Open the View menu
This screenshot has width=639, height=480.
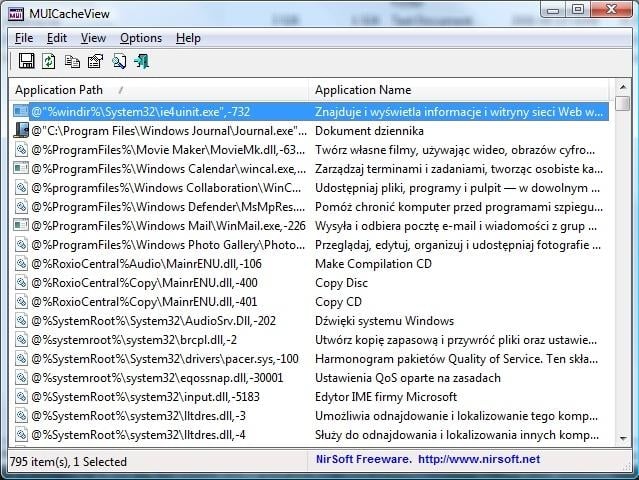[93, 38]
